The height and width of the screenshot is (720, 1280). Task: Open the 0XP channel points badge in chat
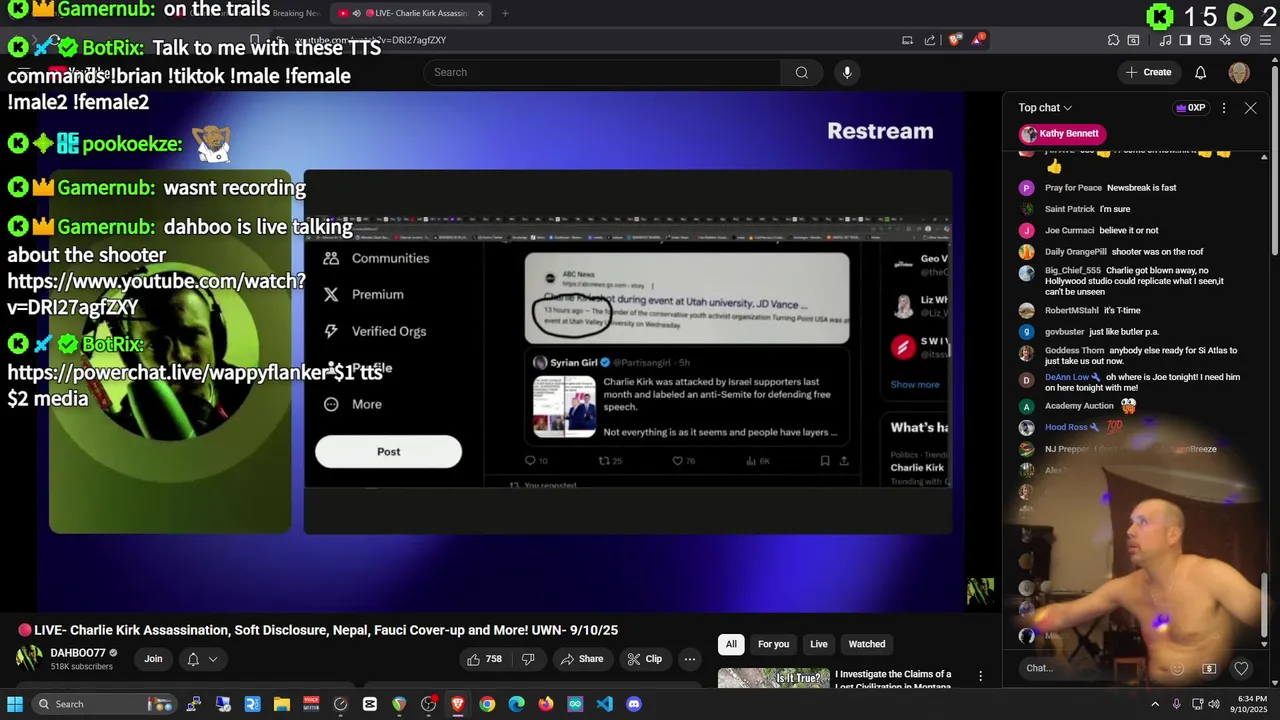click(1190, 108)
